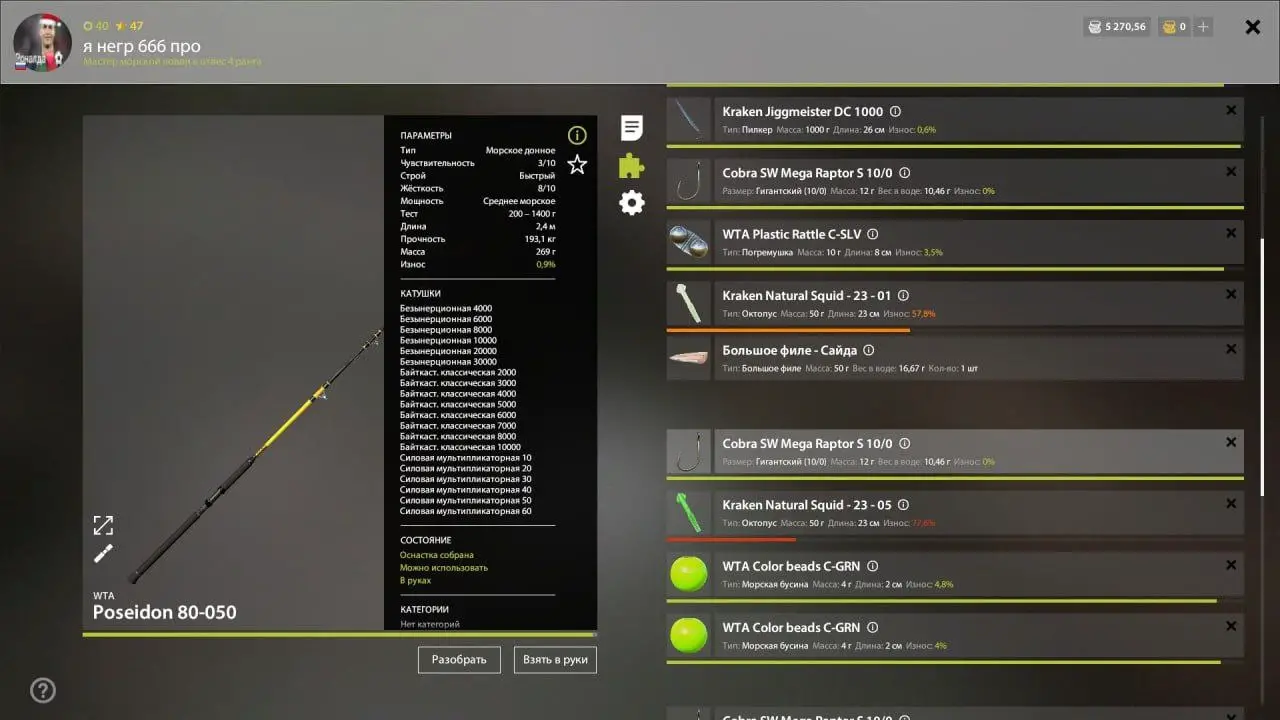This screenshot has width=1280, height=720.
Task: Click Kraken Jiggmeister pilker thumbnail
Action: click(689, 120)
